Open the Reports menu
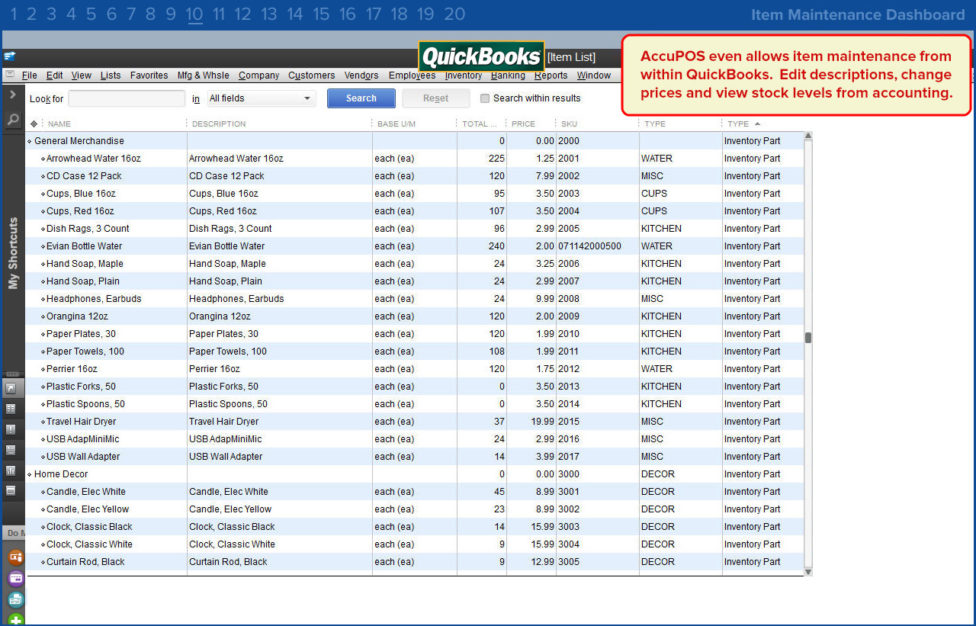 pyautogui.click(x=551, y=75)
